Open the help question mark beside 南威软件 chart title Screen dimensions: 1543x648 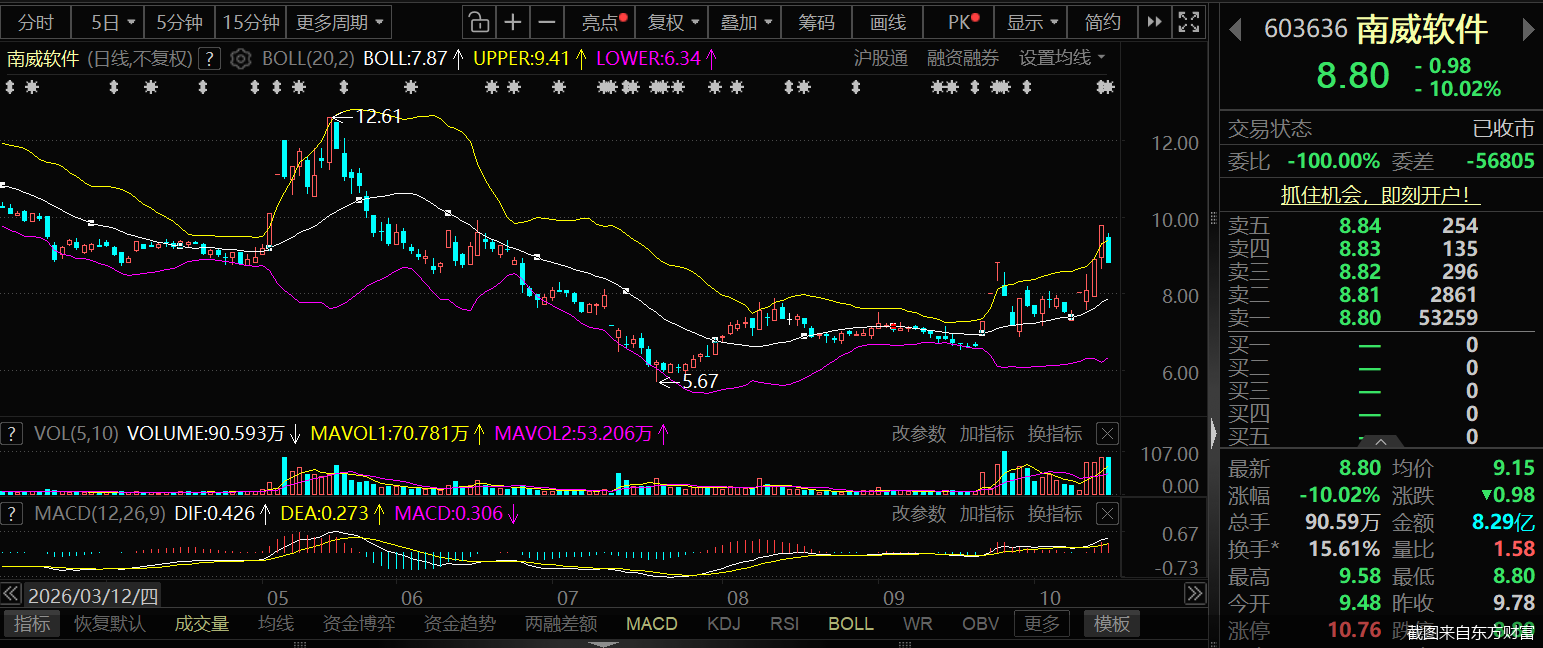tap(209, 59)
